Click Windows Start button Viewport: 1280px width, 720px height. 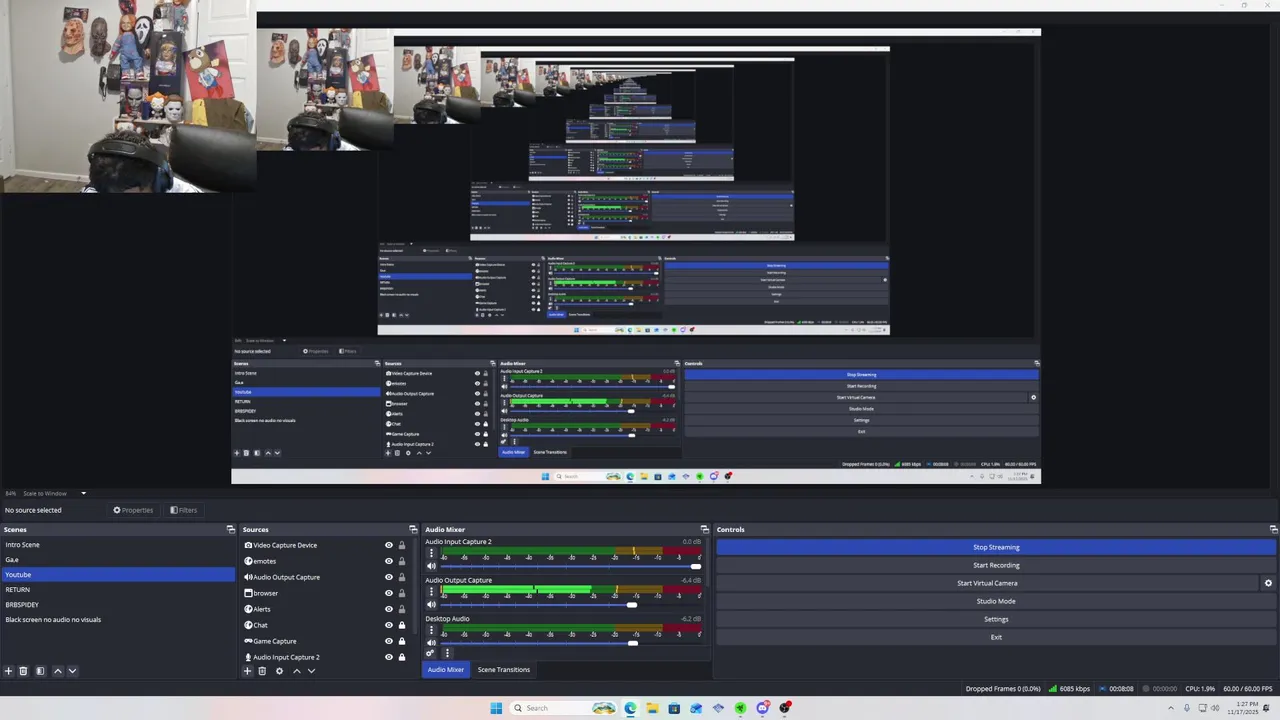(496, 708)
